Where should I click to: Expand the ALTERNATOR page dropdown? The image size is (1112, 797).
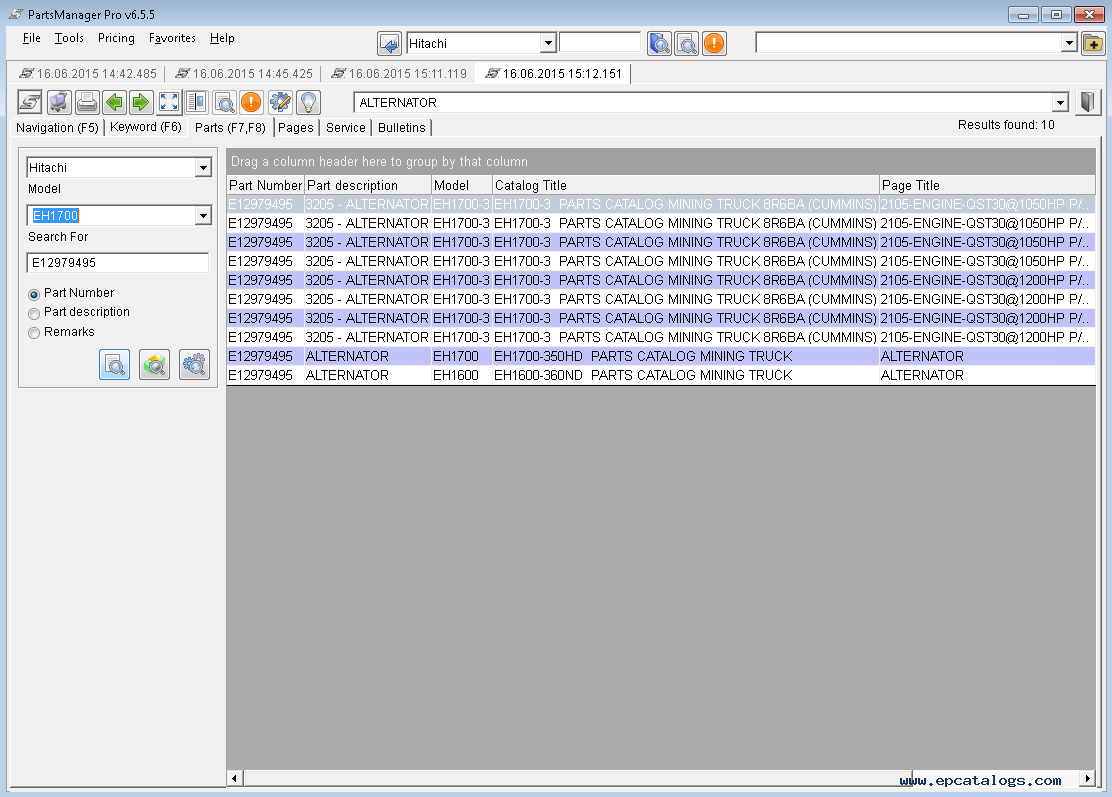point(1060,103)
